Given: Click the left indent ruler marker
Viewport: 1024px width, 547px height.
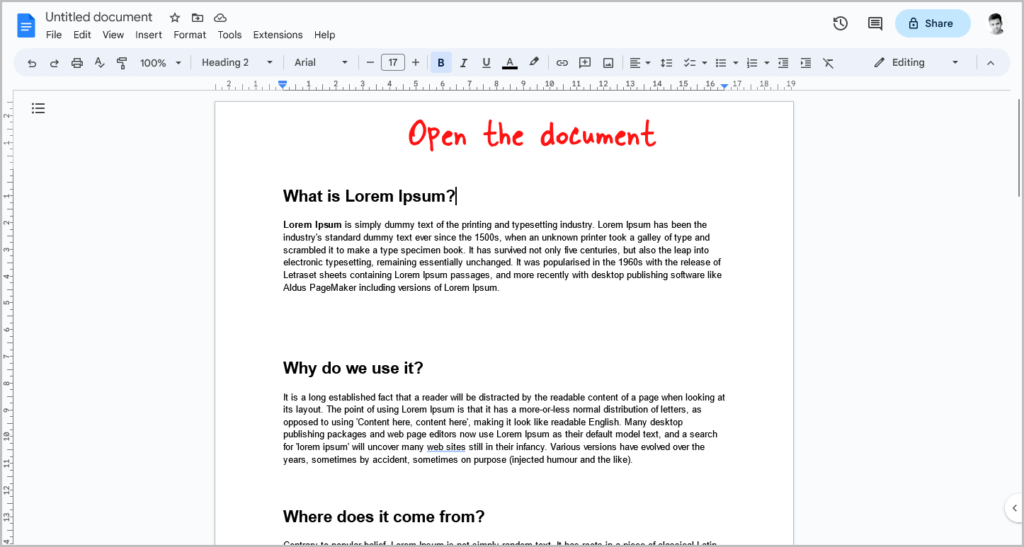Looking at the screenshot, I should [x=282, y=84].
